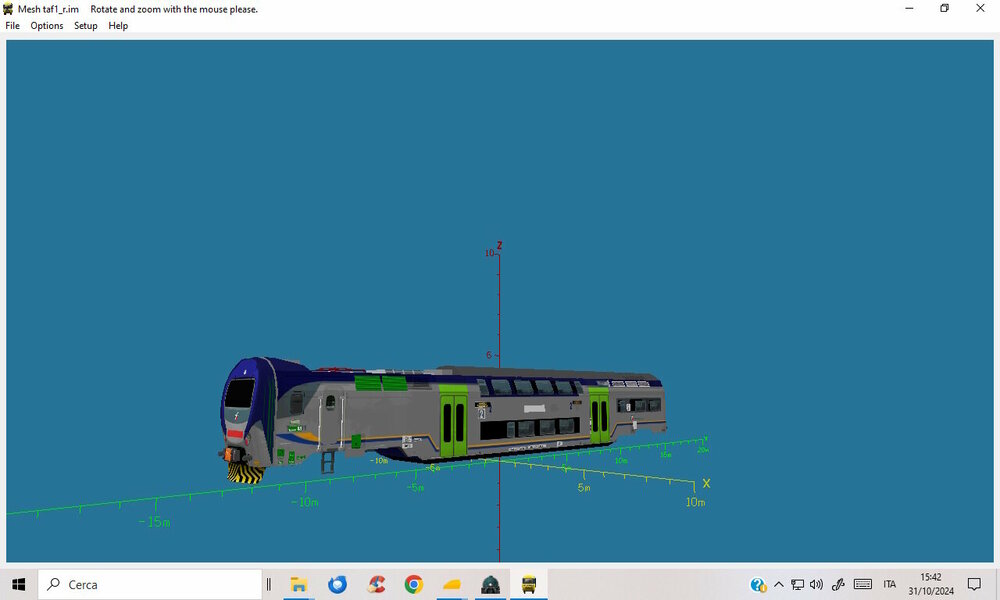
Task: Open the Windows Start menu
Action: tap(18, 584)
